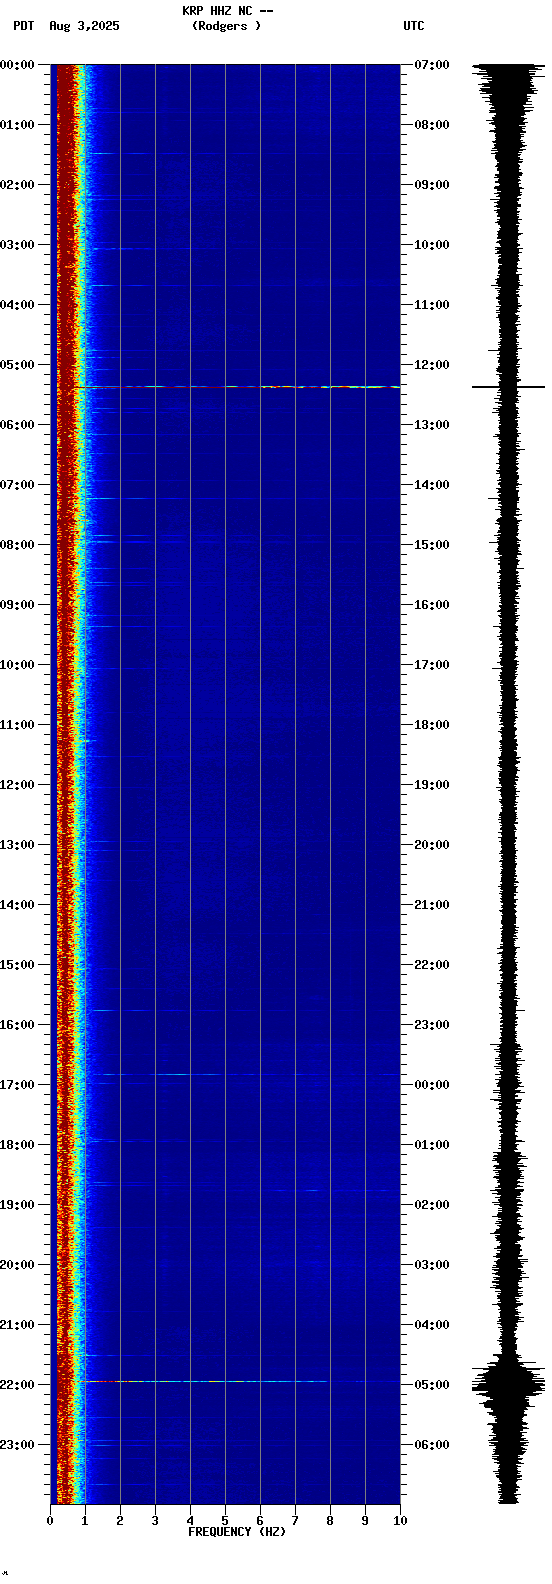The image size is (552, 1584).
Task: Click the 'FREQUENCY (HZ)' axis title
Action: (237, 1532)
